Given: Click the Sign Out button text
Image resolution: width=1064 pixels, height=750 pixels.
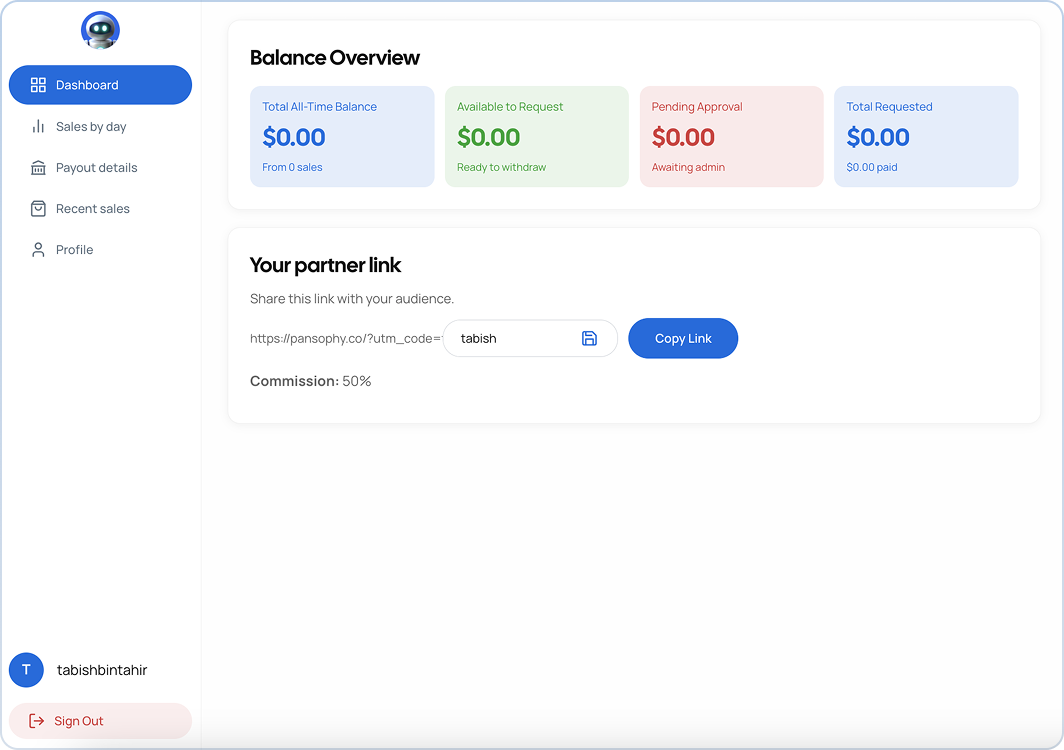Looking at the screenshot, I should [x=79, y=721].
